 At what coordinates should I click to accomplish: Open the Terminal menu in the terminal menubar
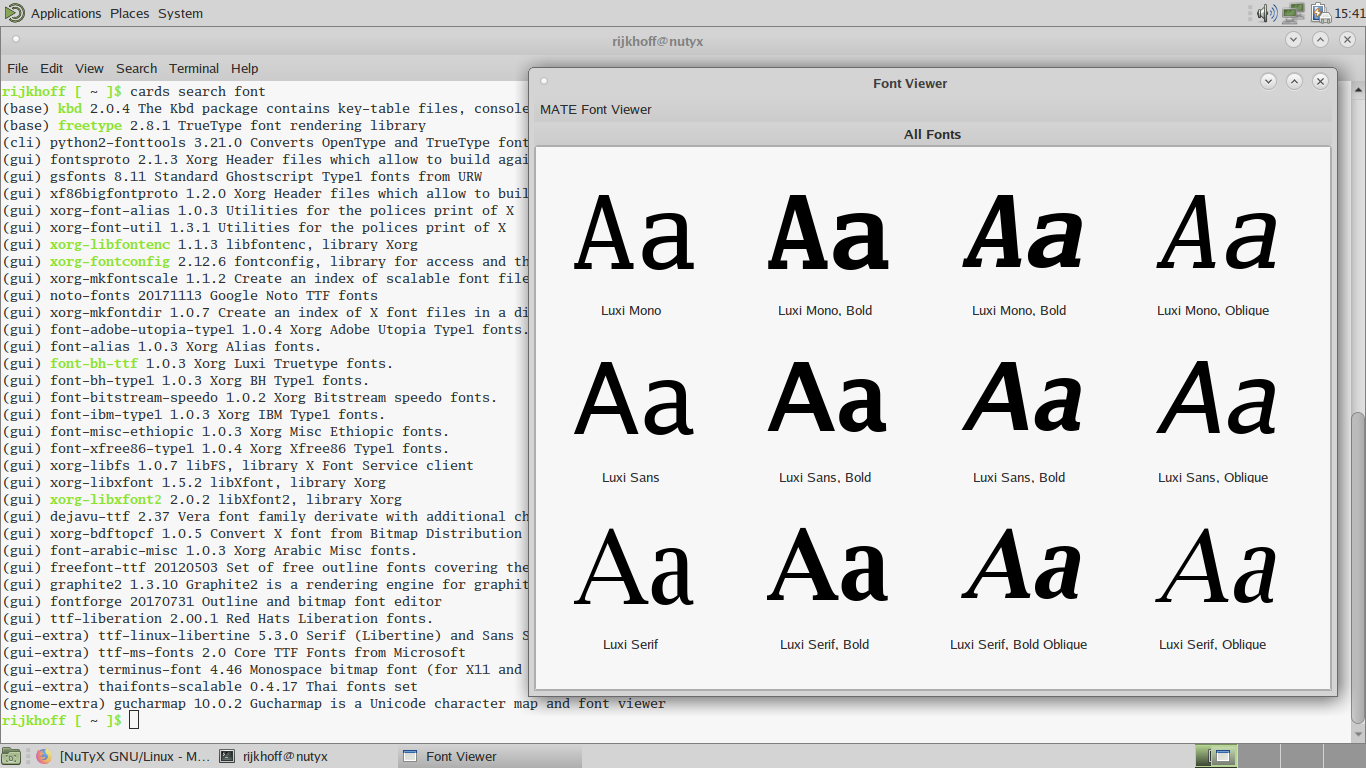point(194,69)
